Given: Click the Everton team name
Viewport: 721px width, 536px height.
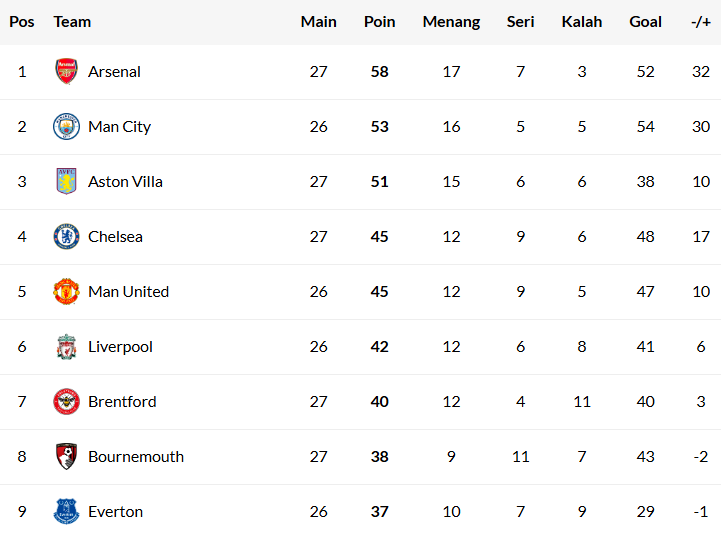Looking at the screenshot, I should tap(115, 512).
